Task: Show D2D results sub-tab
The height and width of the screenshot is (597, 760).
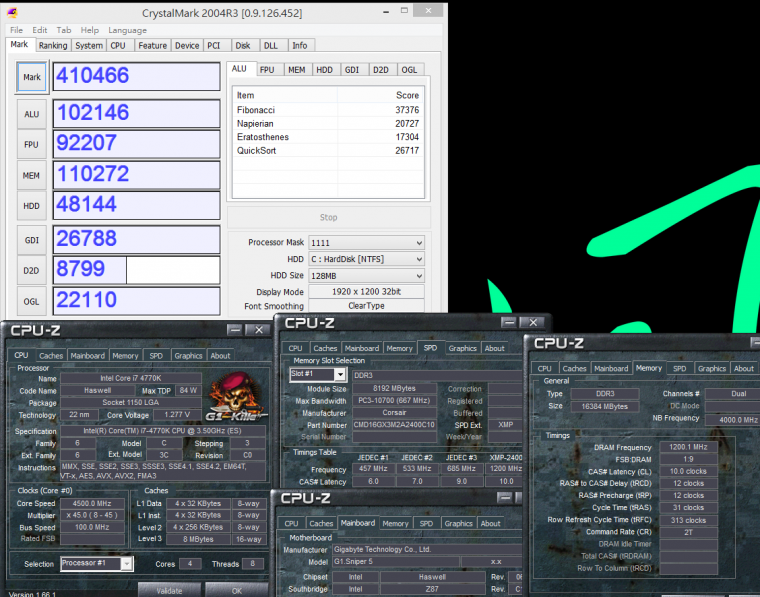Action: 380,70
